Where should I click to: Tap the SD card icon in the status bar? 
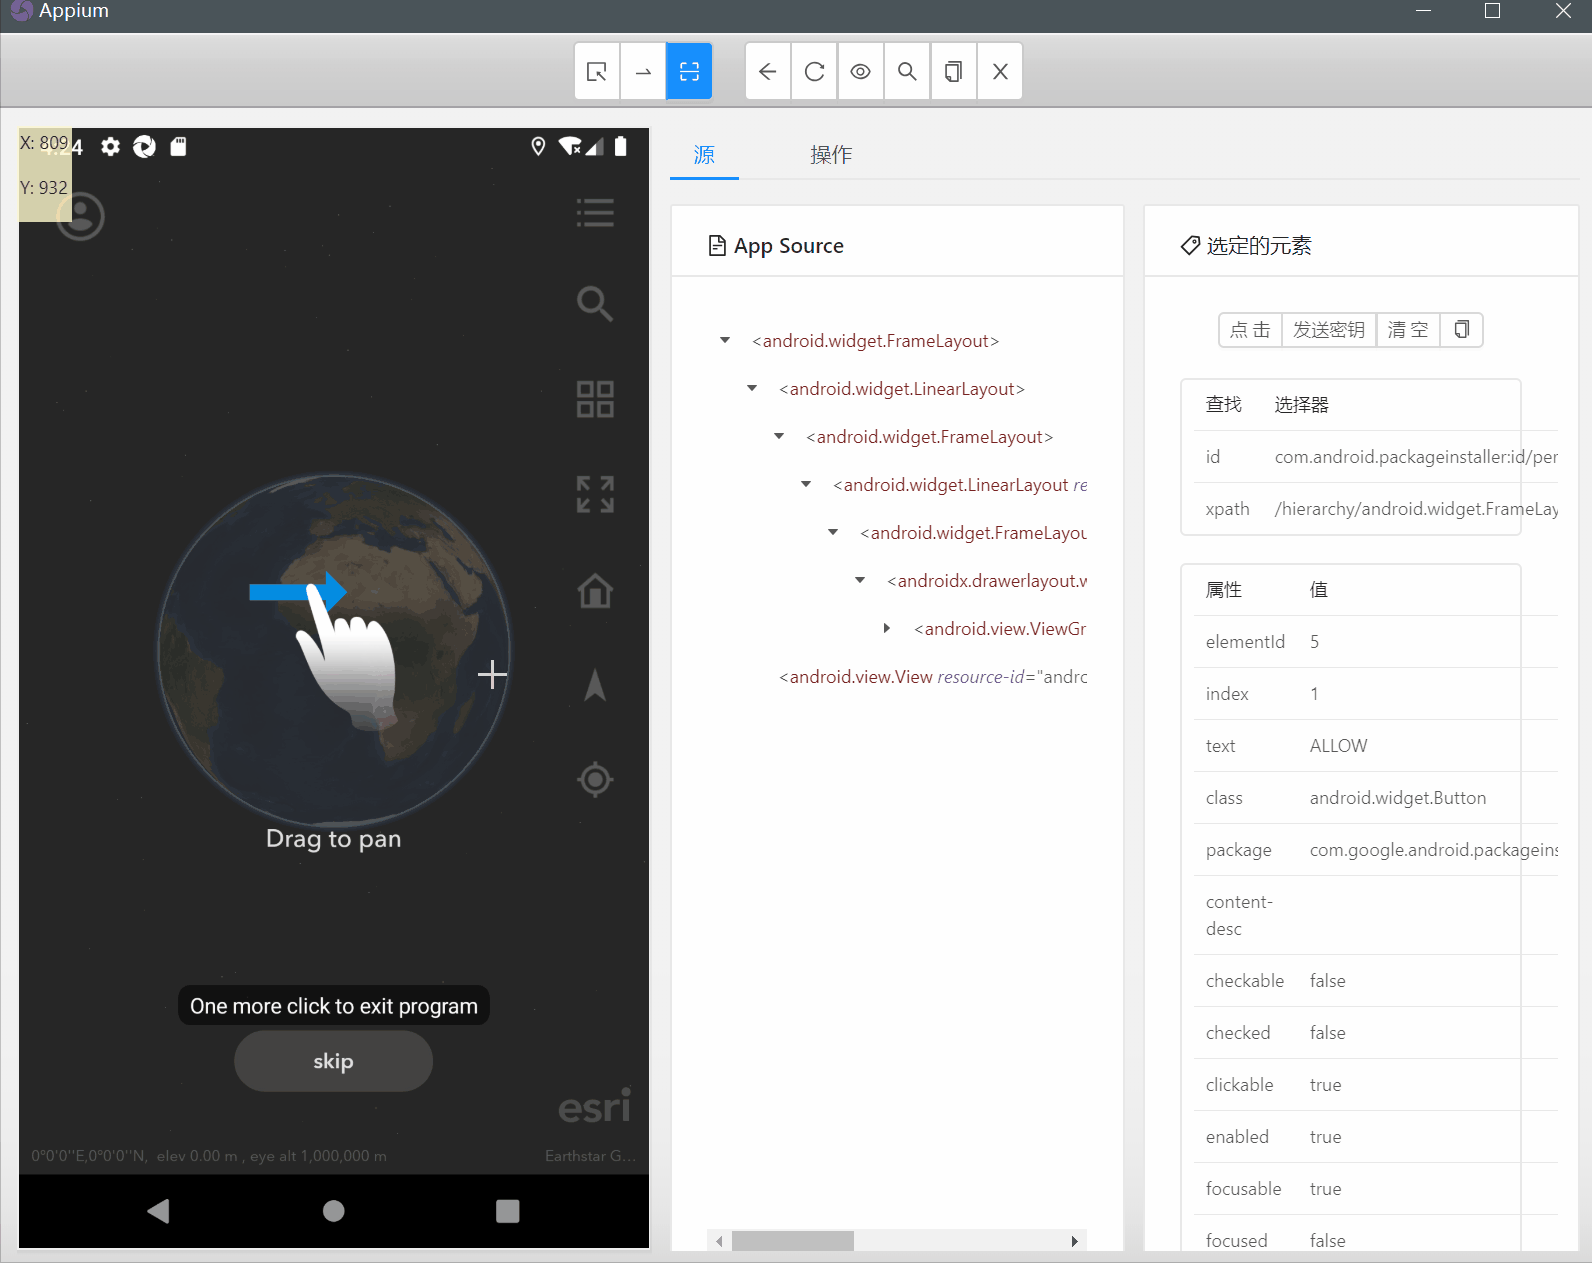click(x=178, y=147)
